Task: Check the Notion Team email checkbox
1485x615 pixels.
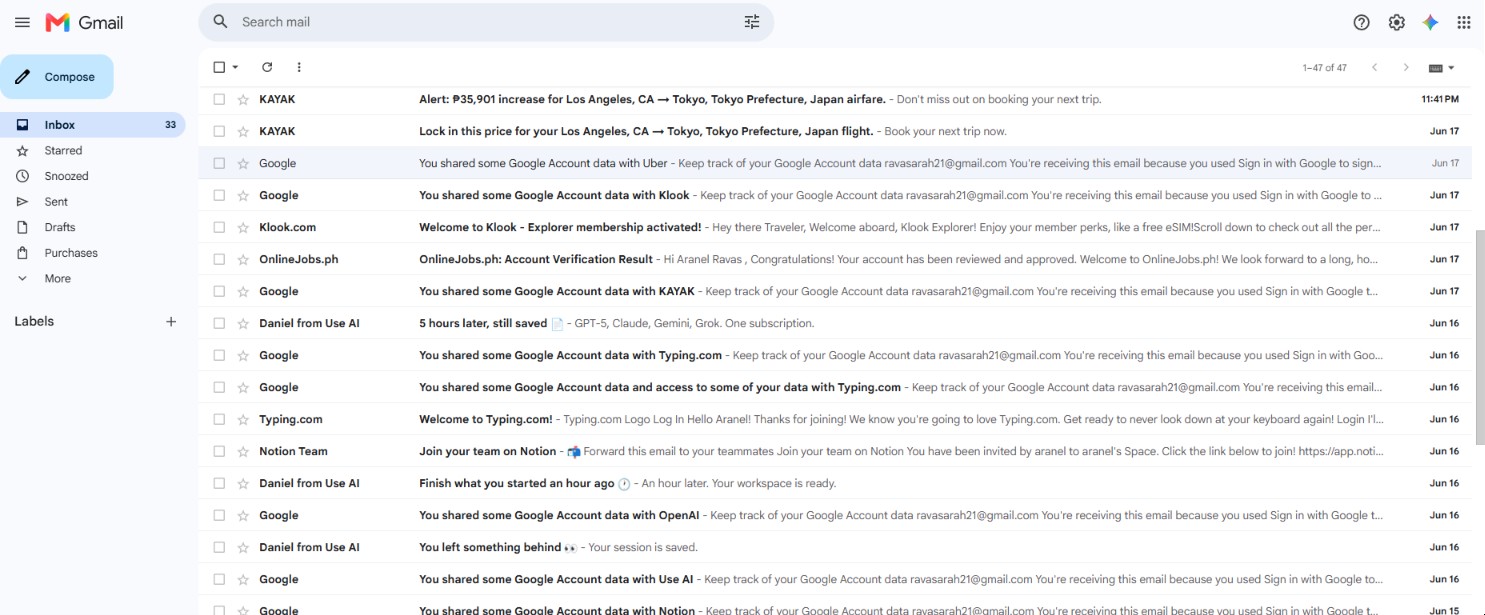Action: [219, 451]
